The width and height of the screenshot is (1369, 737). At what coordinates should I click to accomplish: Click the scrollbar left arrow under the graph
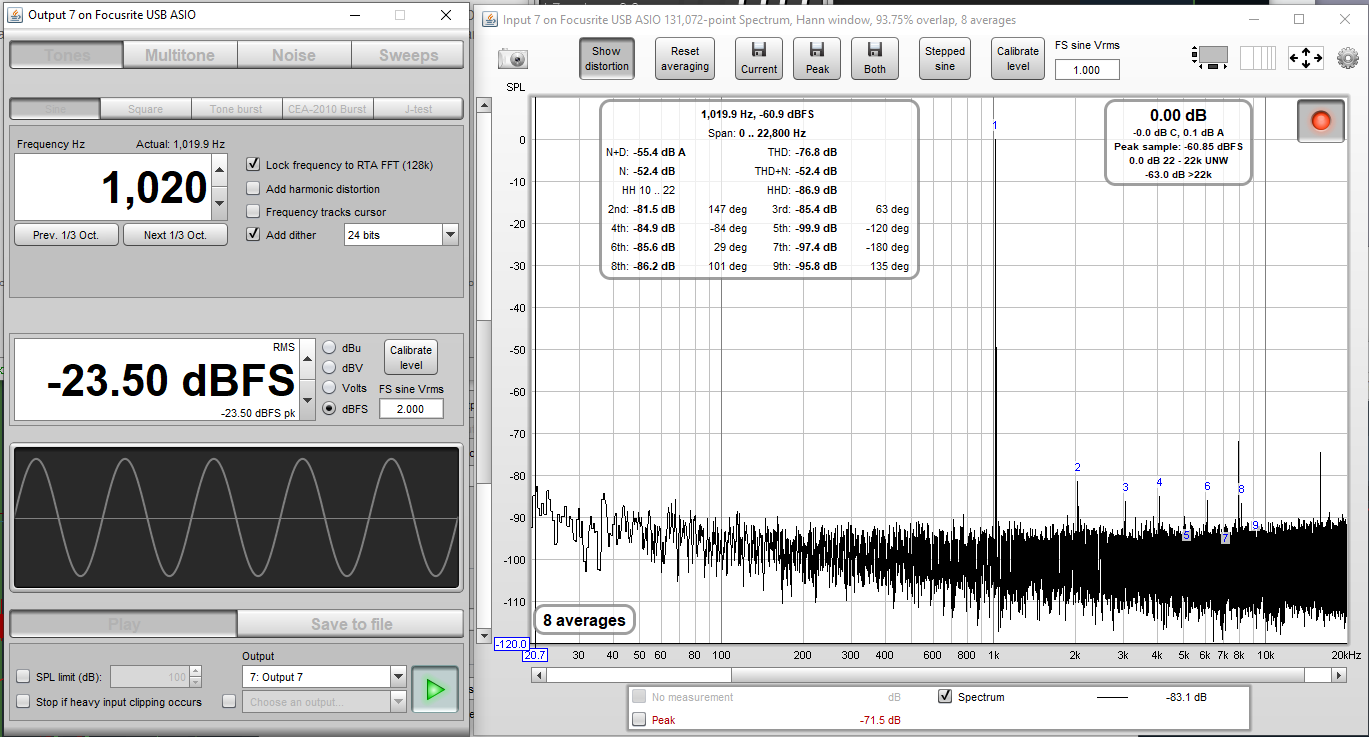(540, 675)
